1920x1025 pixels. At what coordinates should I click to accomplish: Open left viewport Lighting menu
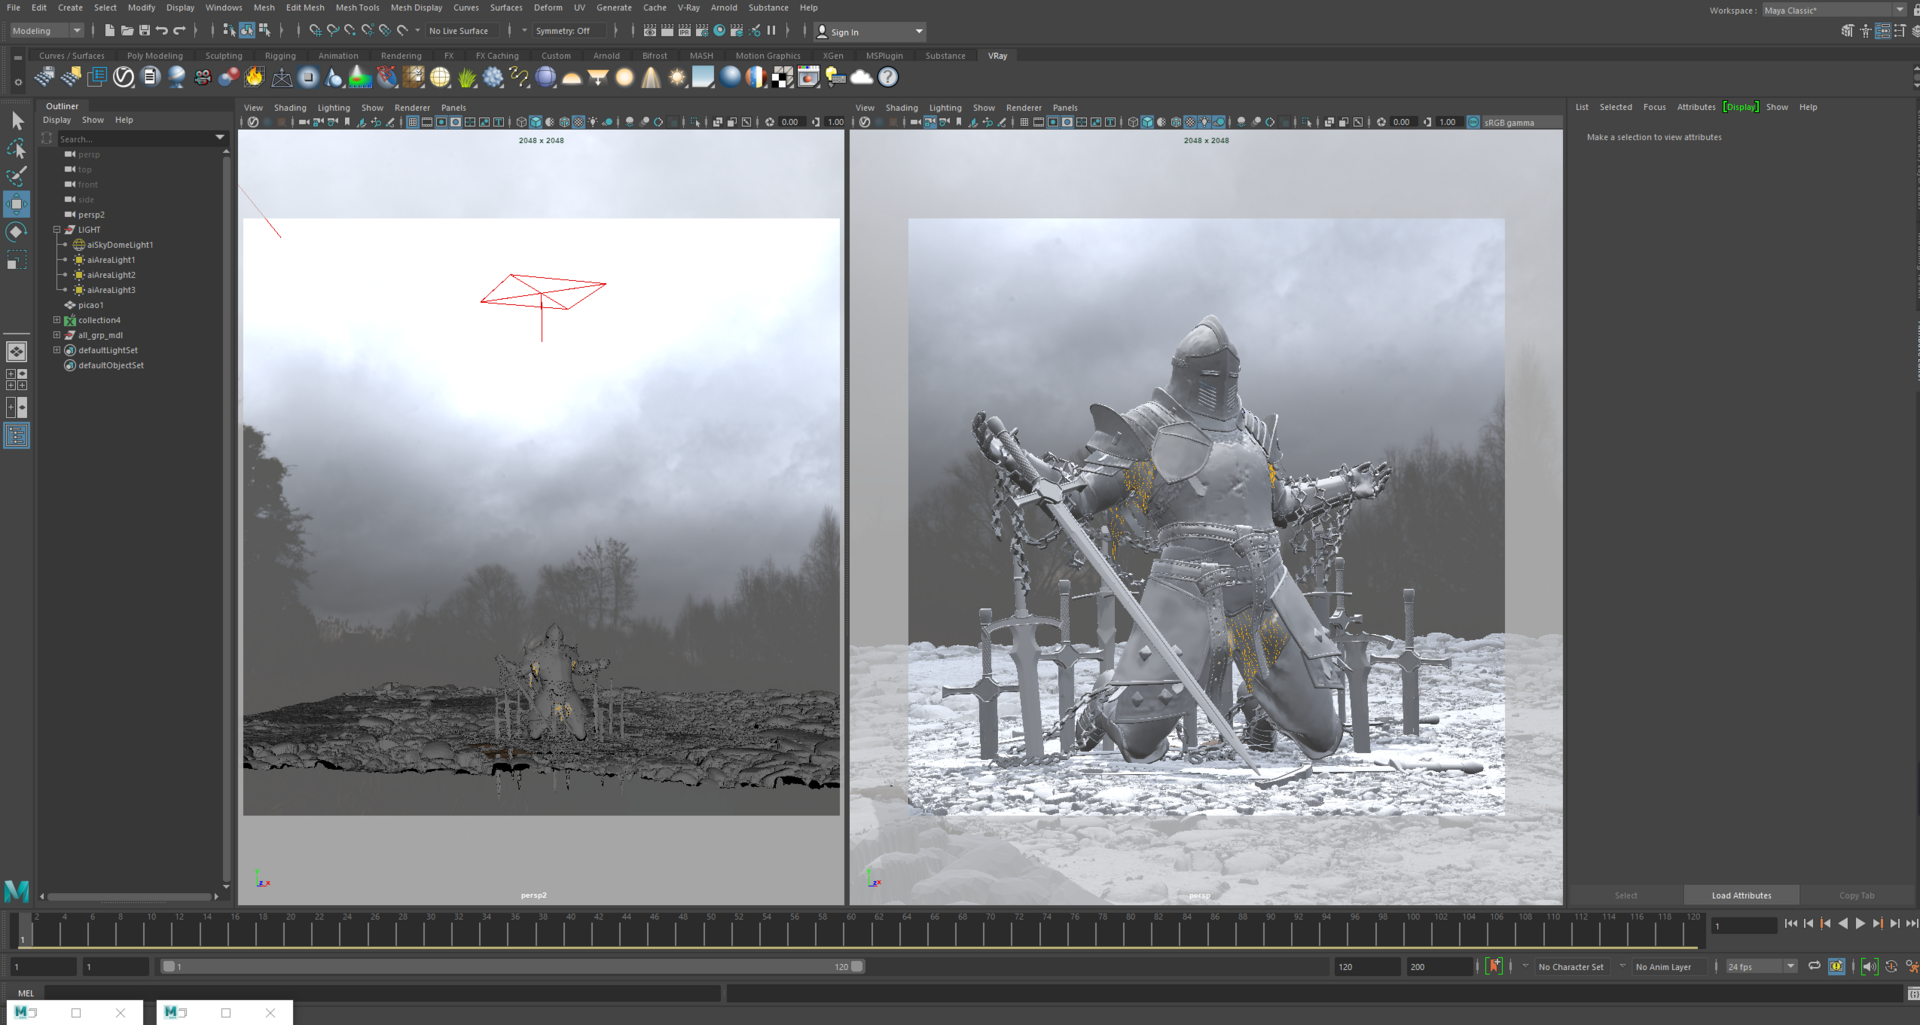click(334, 108)
